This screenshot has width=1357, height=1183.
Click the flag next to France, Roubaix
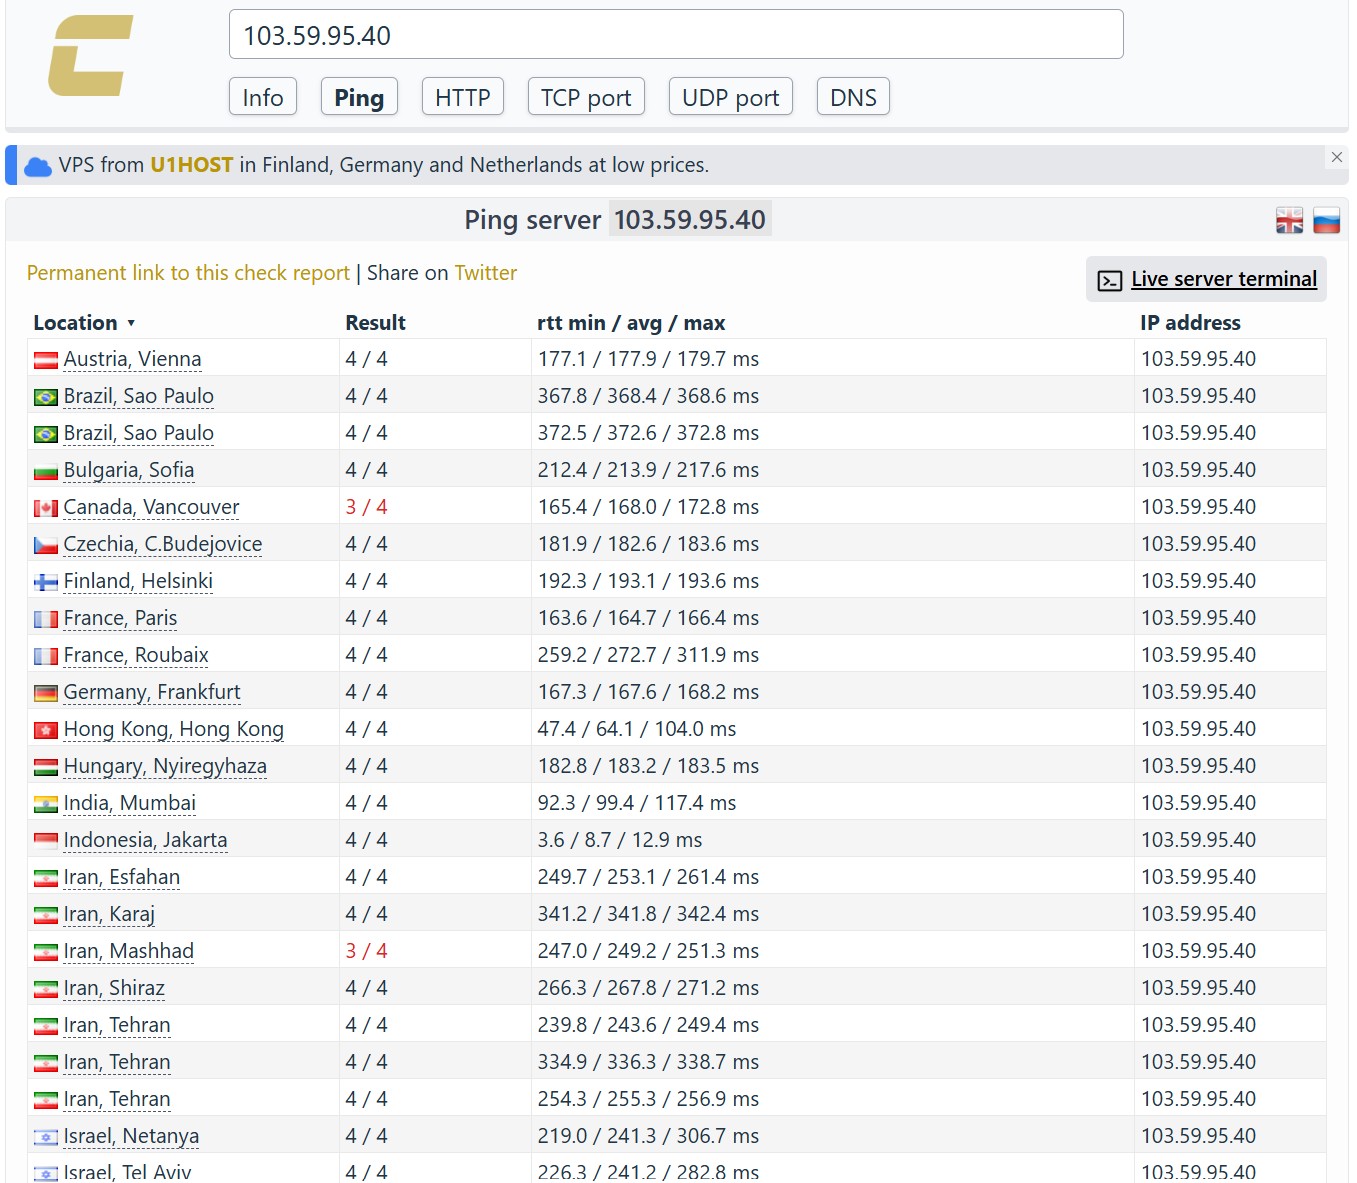(x=46, y=657)
